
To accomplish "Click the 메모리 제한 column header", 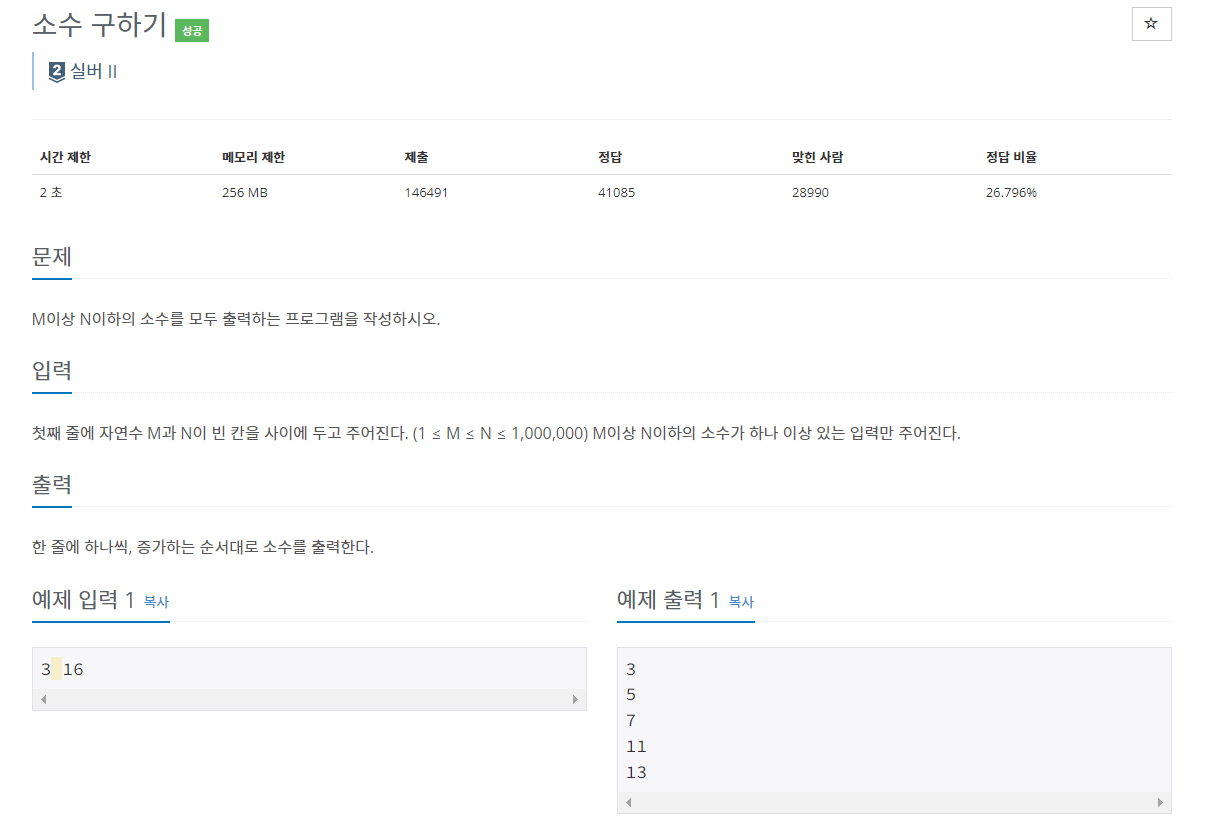I will [x=253, y=157].
